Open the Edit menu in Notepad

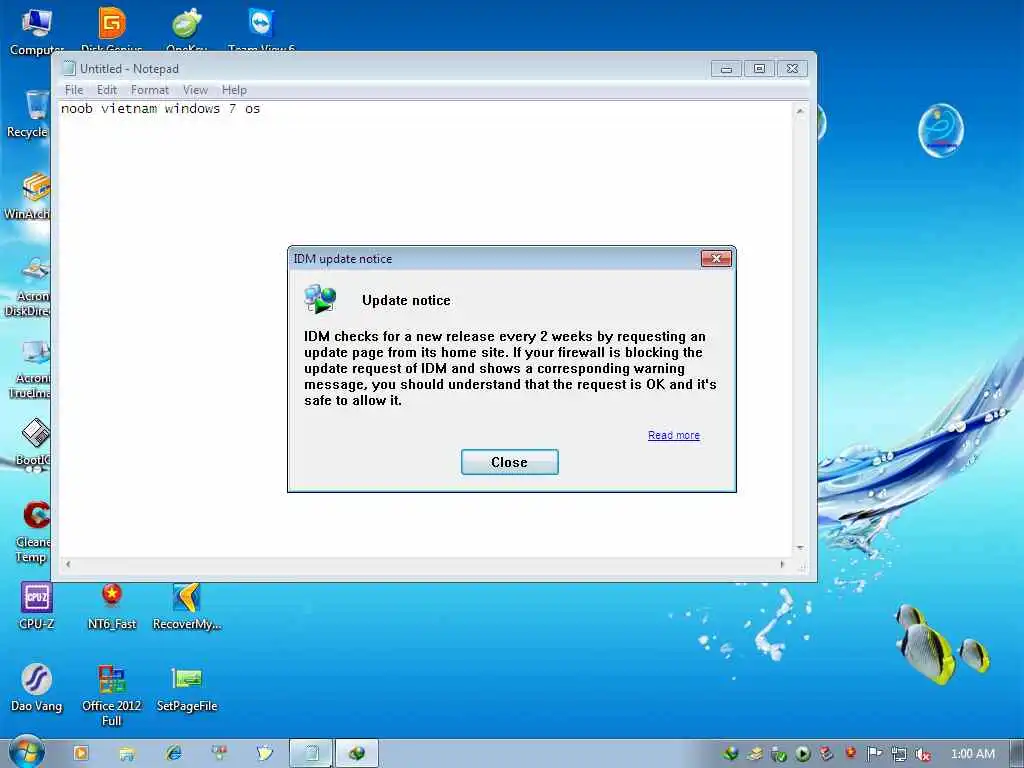click(106, 89)
